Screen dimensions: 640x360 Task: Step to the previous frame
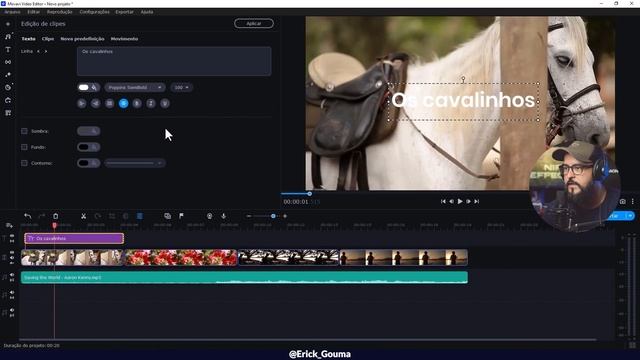451,201
